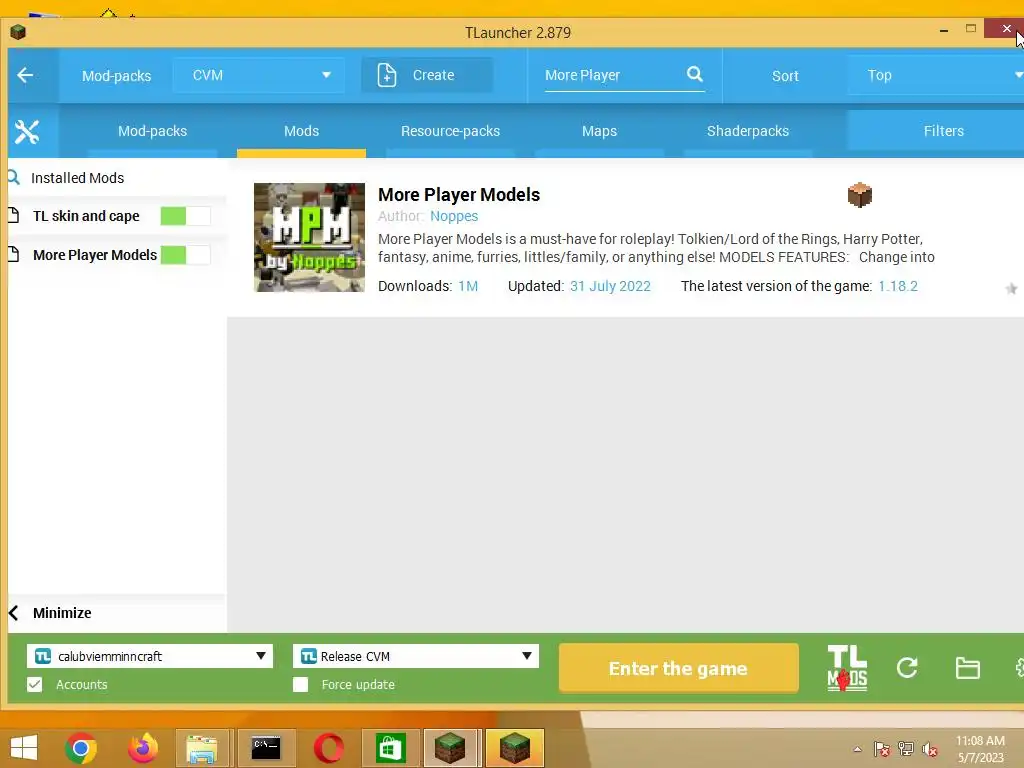Viewport: 1024px width, 768px height.
Task: Open Google Chrome from the taskbar
Action: (81, 748)
